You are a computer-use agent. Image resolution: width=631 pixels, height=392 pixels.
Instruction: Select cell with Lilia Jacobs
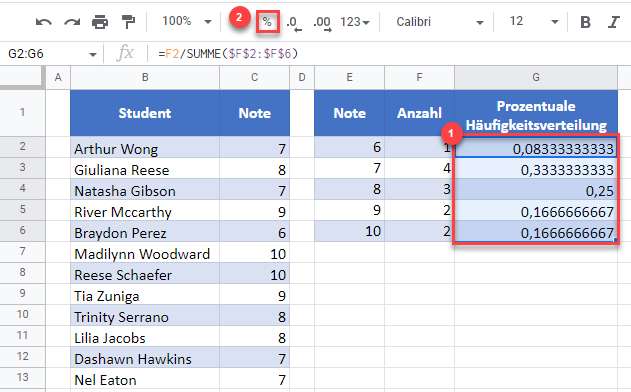(145, 336)
